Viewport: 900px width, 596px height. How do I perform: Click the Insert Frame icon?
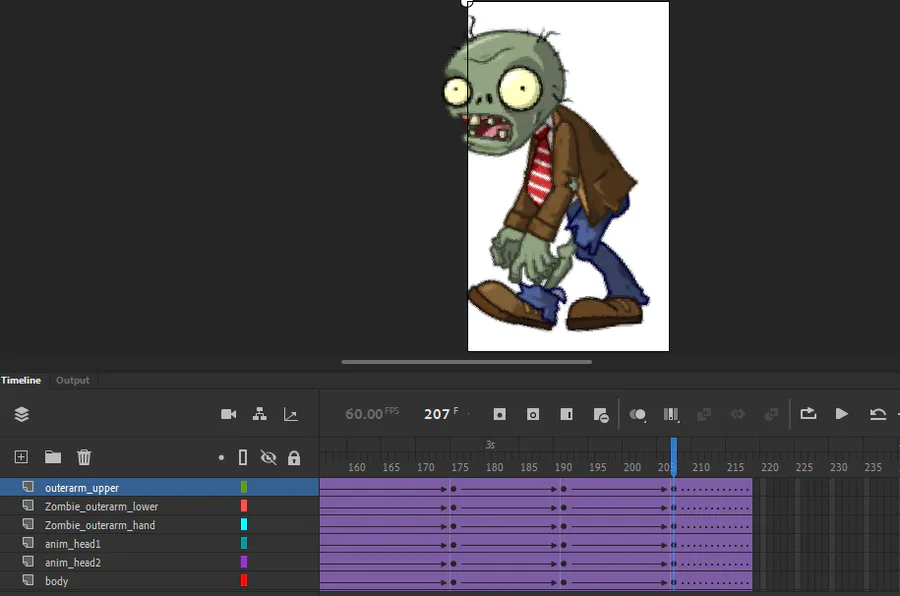[566, 414]
